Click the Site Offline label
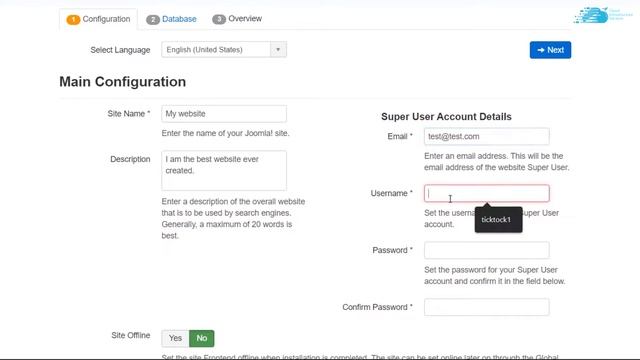The width and height of the screenshot is (640, 360). tap(131, 336)
